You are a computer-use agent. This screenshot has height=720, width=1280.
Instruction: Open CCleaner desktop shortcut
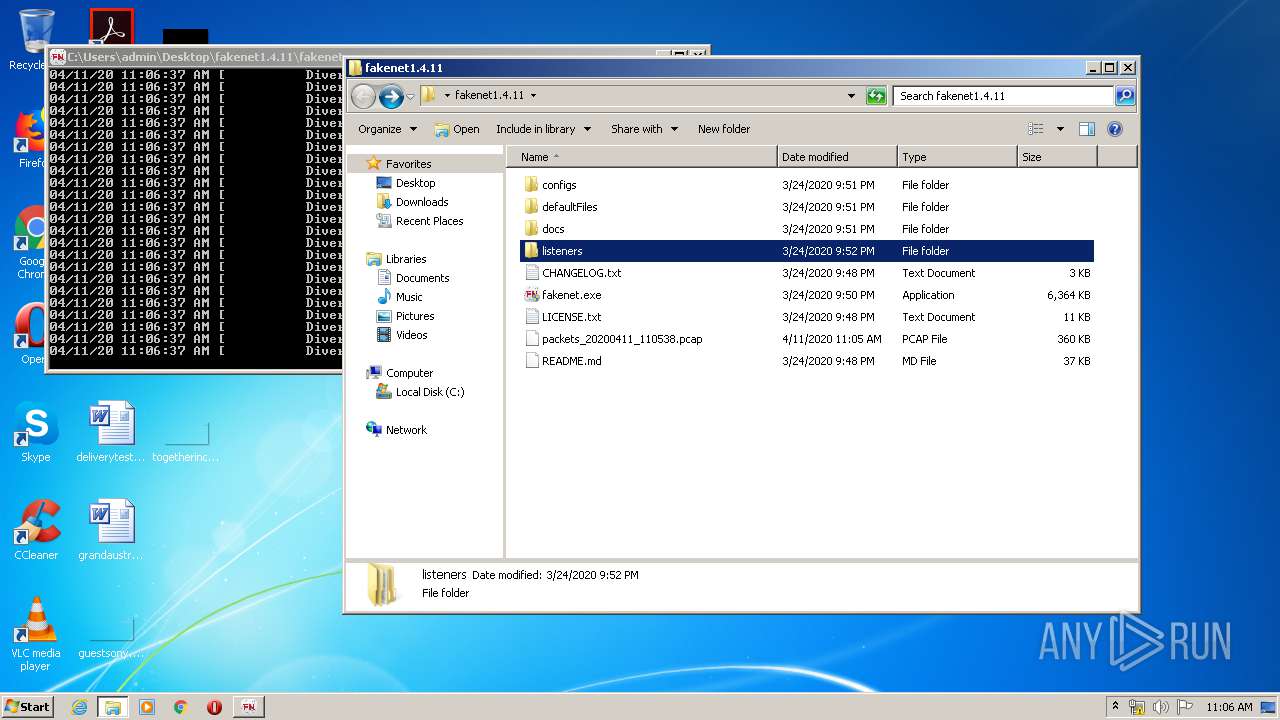click(36, 530)
